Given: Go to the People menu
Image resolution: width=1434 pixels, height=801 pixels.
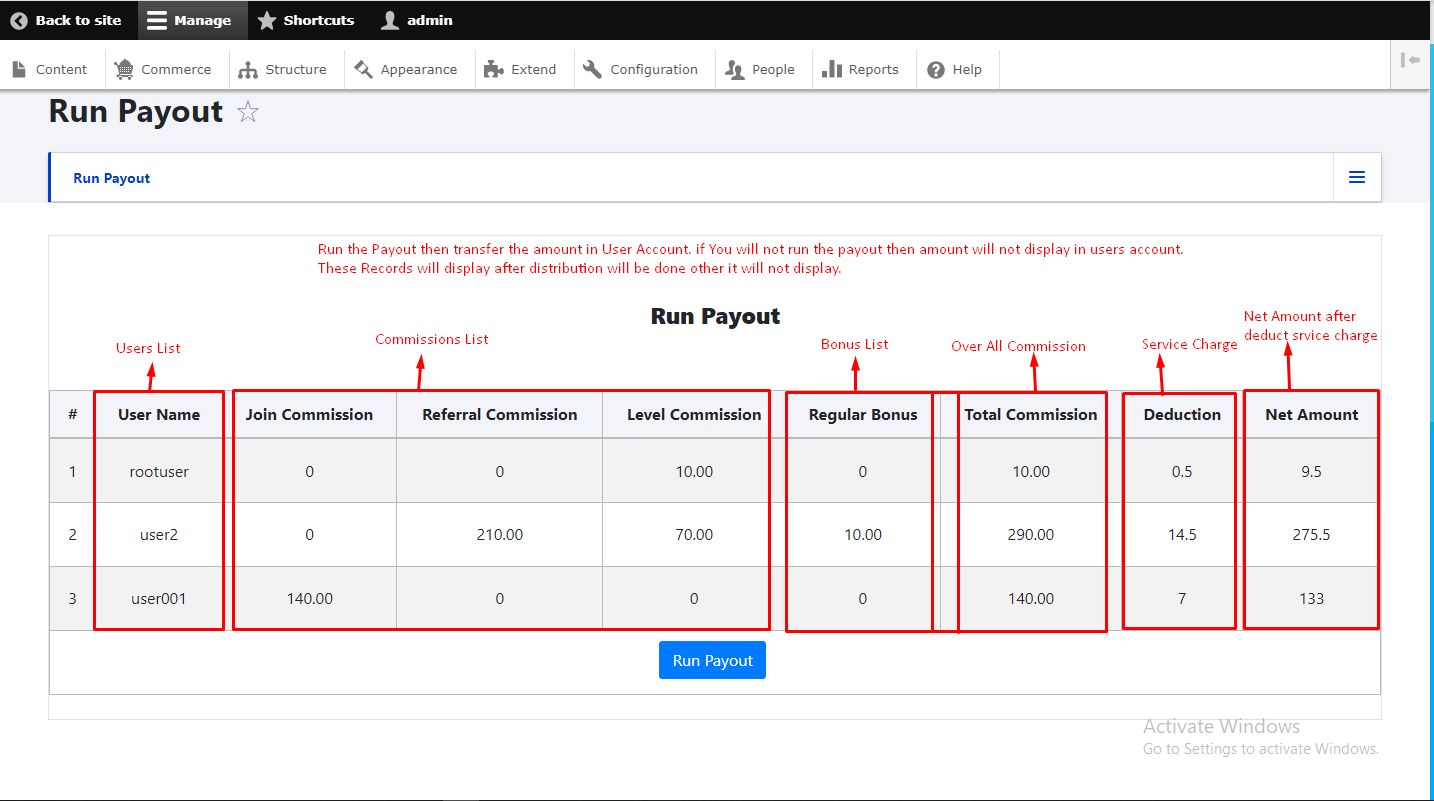Looking at the screenshot, I should (760, 69).
